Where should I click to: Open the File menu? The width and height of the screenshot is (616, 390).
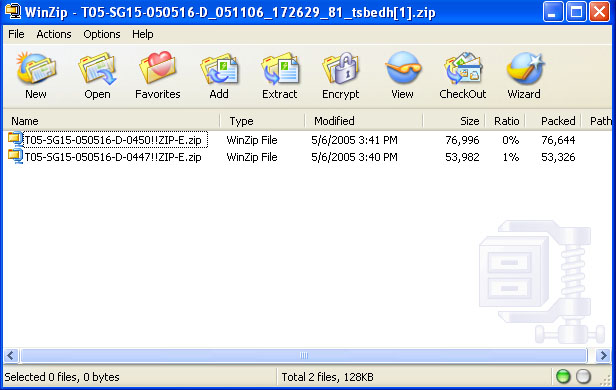click(16, 34)
